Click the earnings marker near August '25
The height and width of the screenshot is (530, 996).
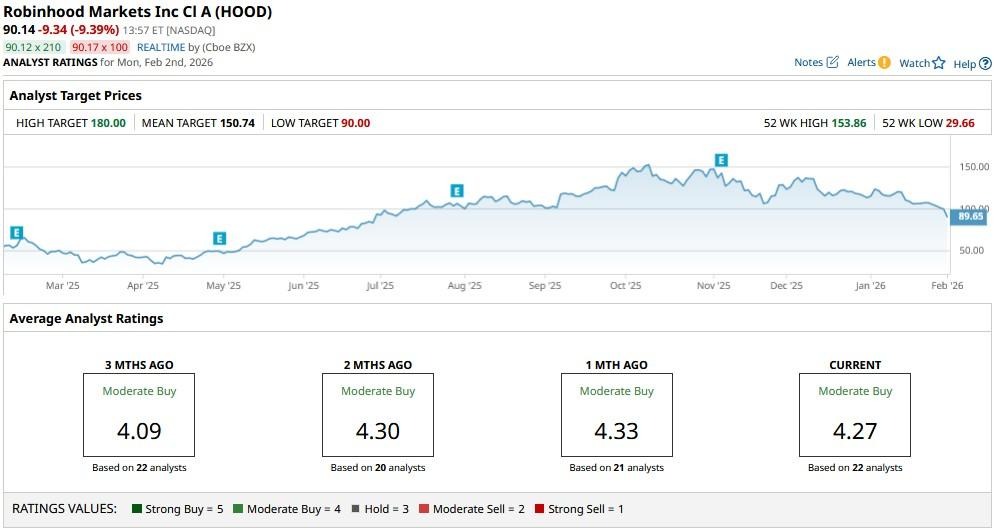457,190
